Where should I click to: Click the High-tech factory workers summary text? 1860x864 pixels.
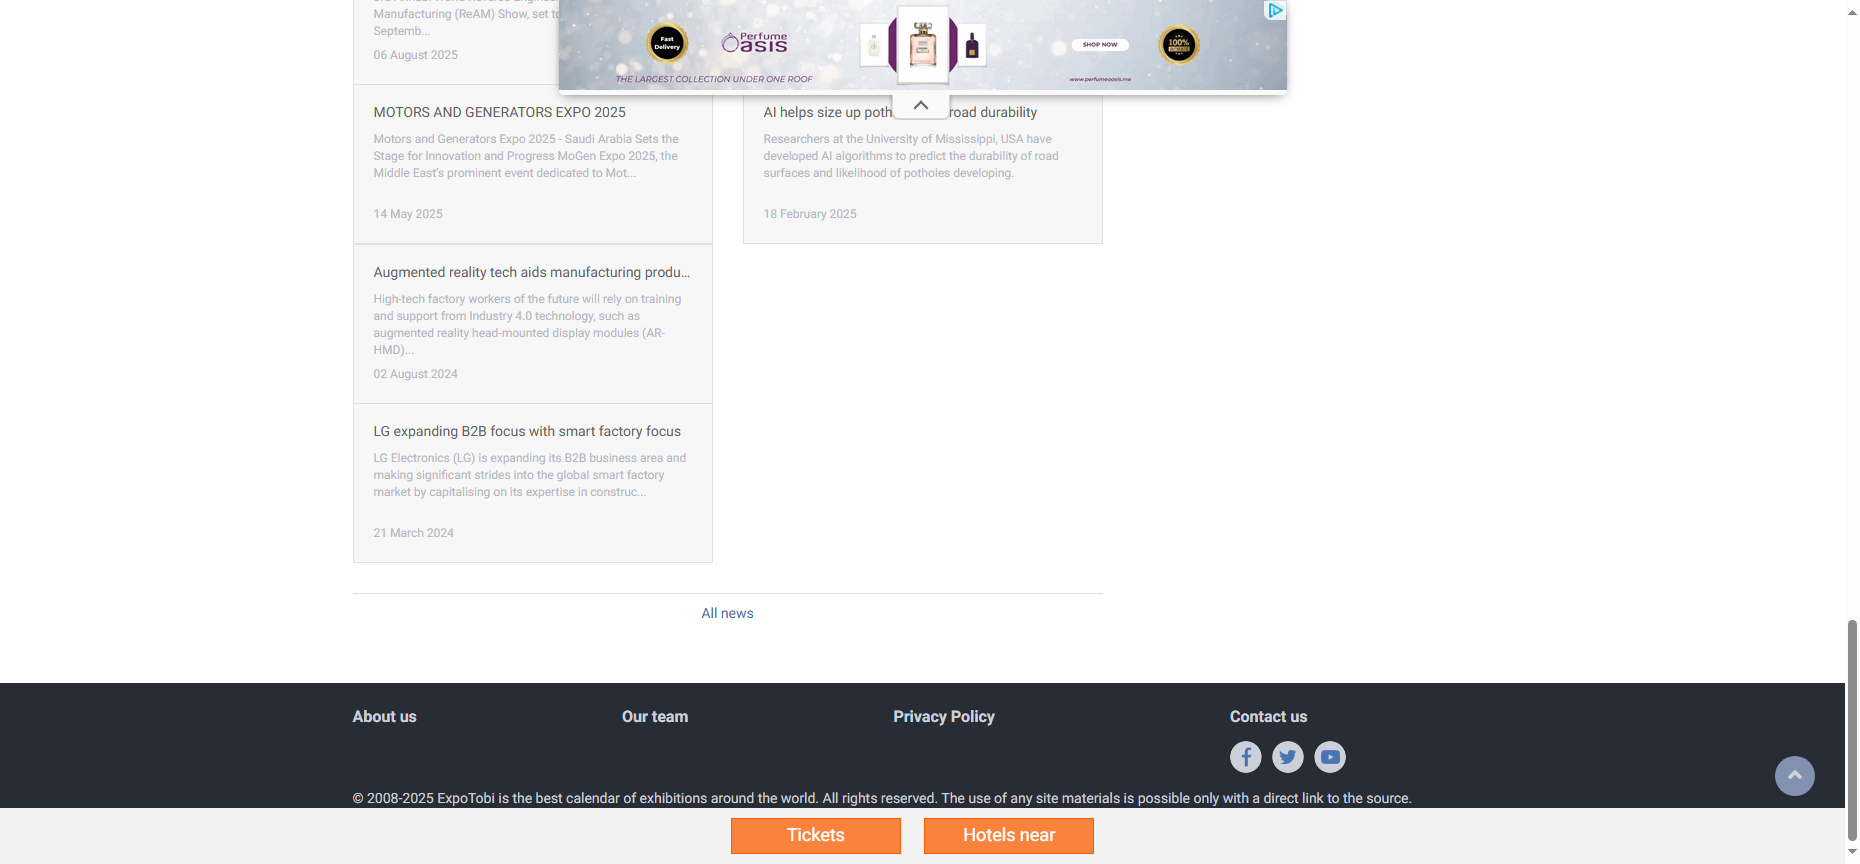point(528,324)
